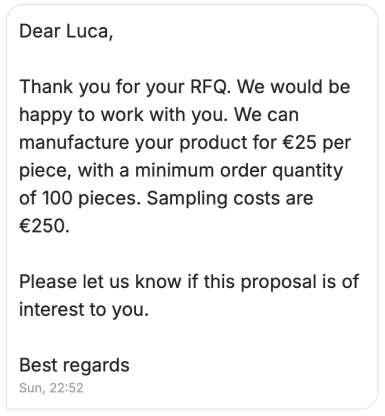This screenshot has width=385, height=416.
Task: Click the word 'proposal' in the message
Action: [x=278, y=282]
